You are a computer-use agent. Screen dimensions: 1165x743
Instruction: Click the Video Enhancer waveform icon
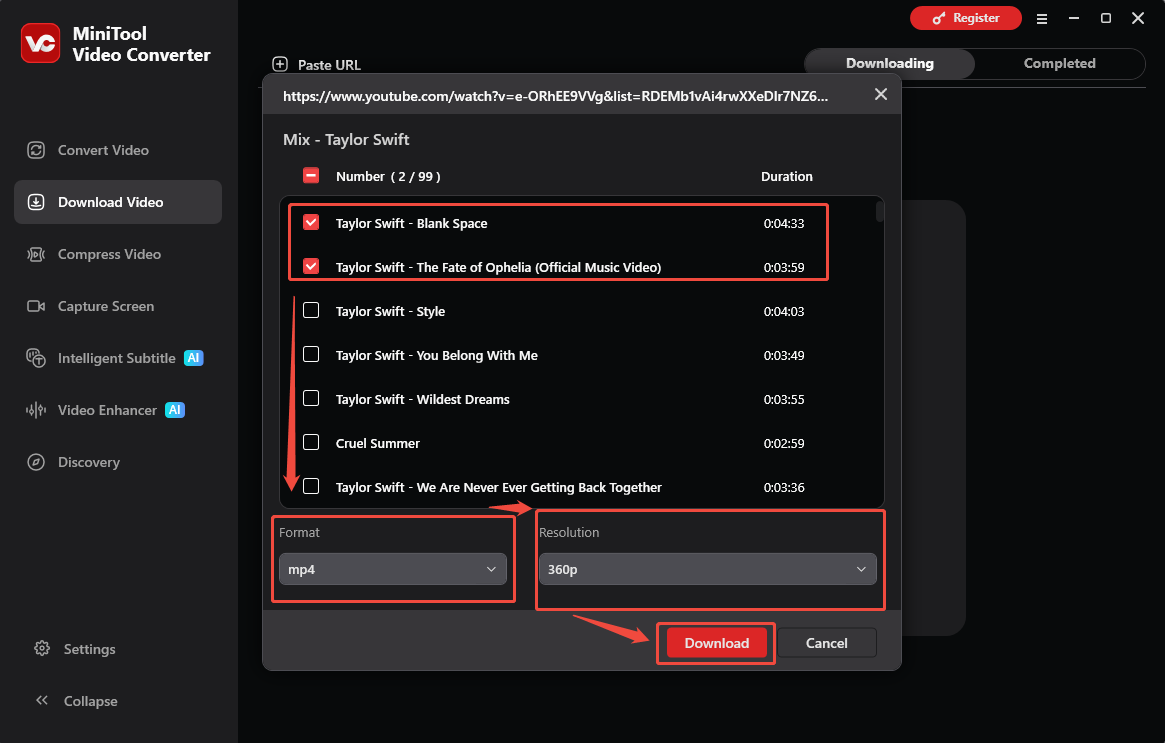(x=36, y=410)
